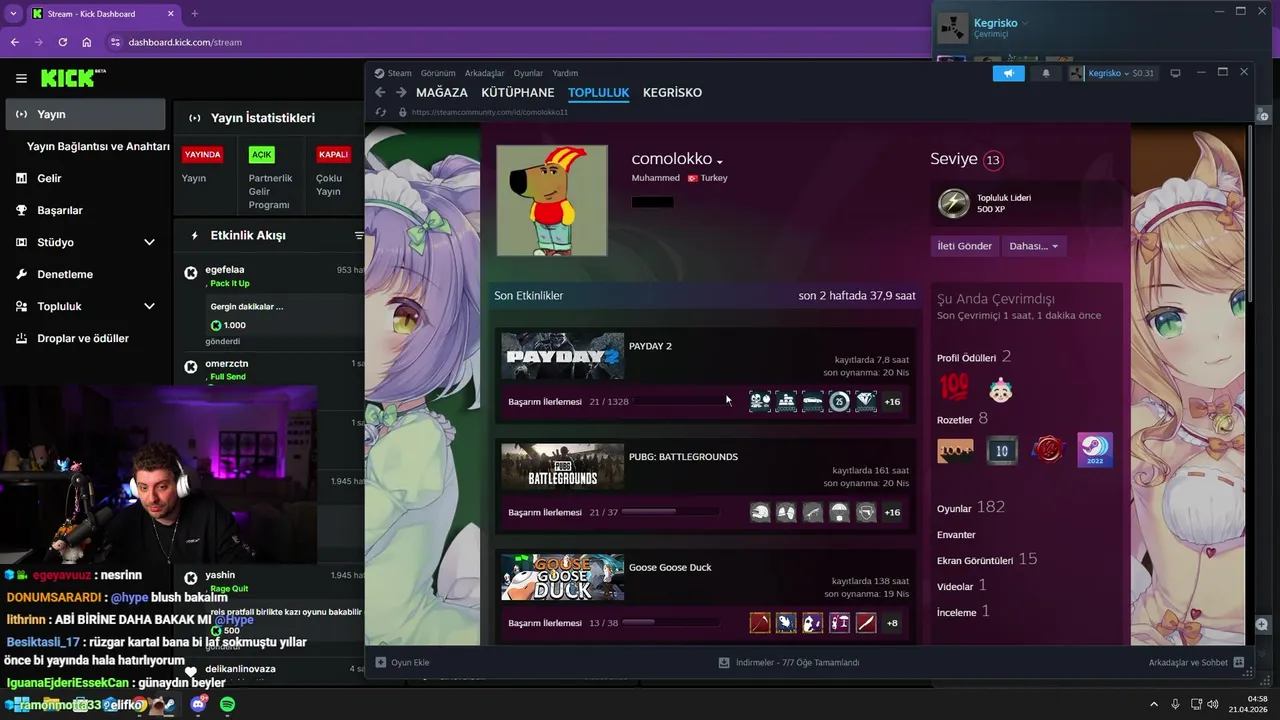Open Droplar ve ödüller
1280x720 pixels.
tap(83, 338)
